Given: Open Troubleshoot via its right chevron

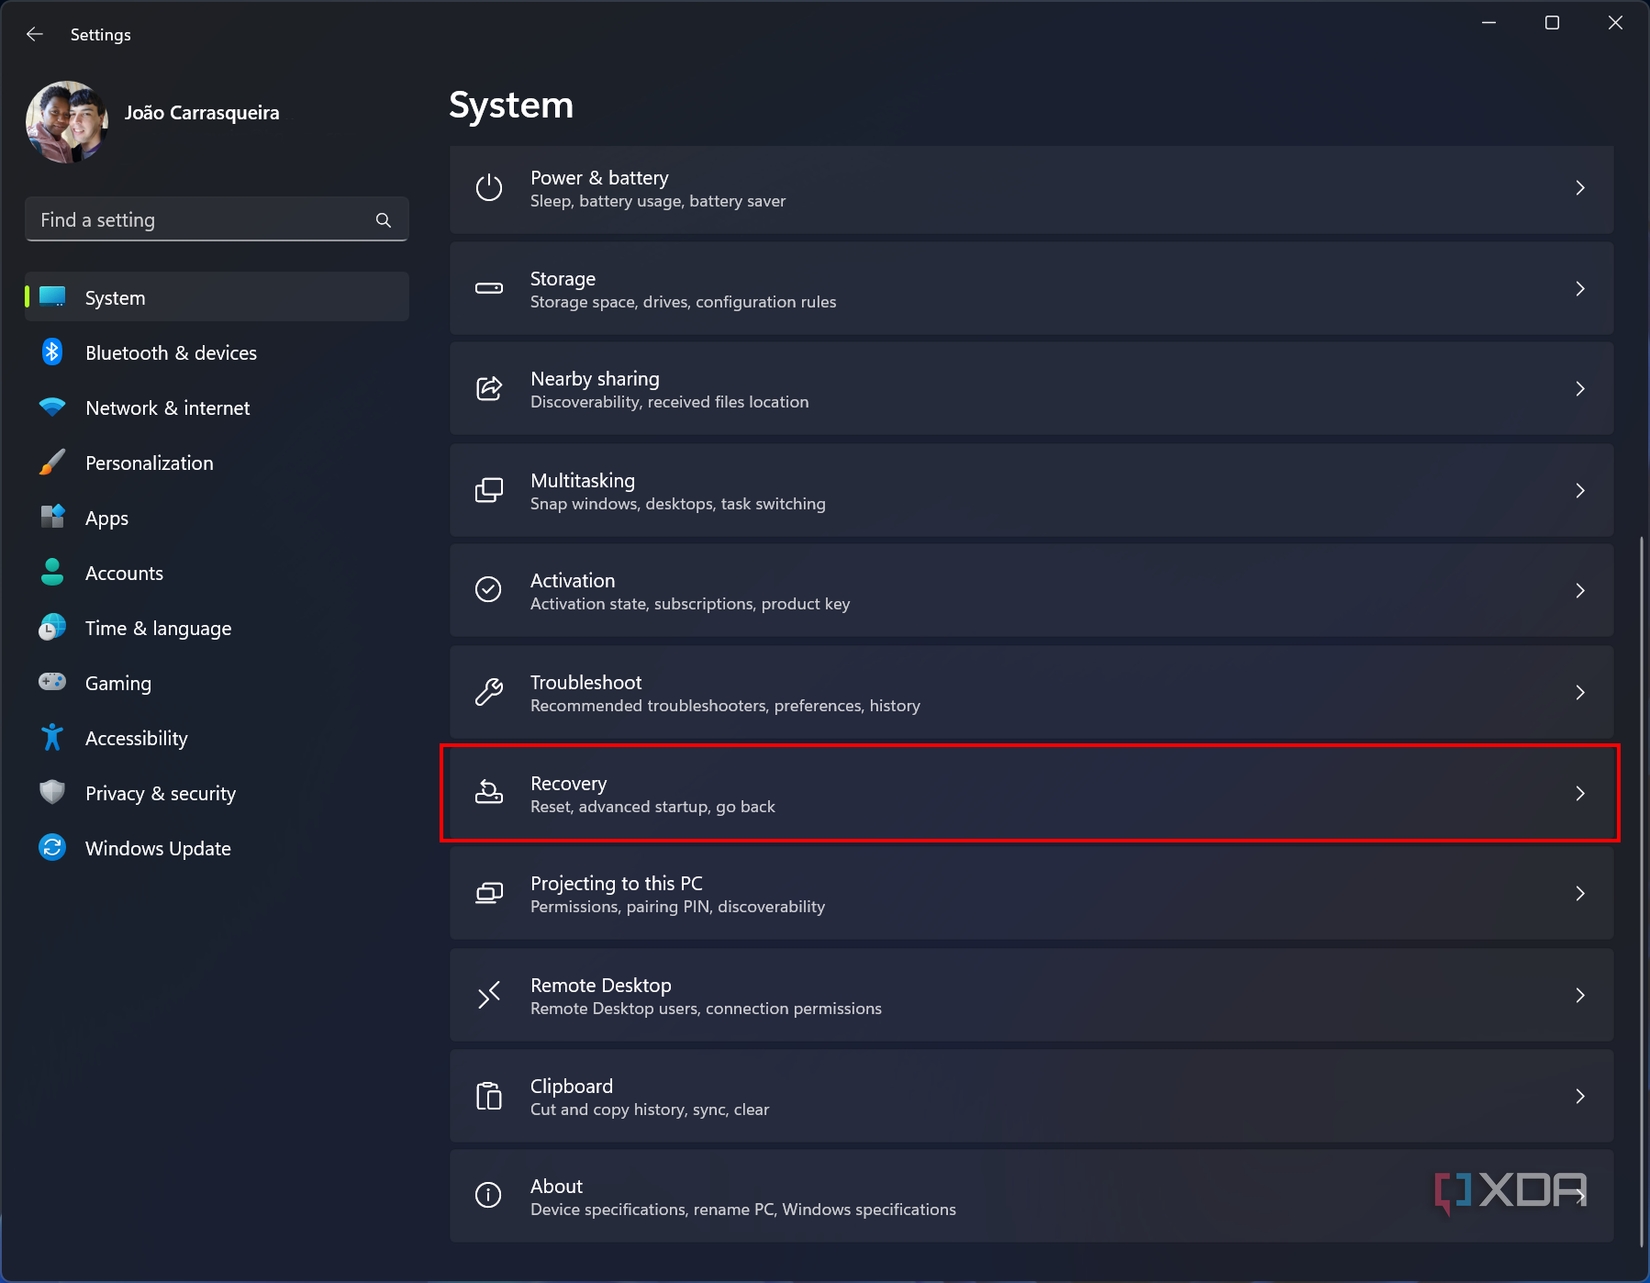Looking at the screenshot, I should pos(1580,693).
